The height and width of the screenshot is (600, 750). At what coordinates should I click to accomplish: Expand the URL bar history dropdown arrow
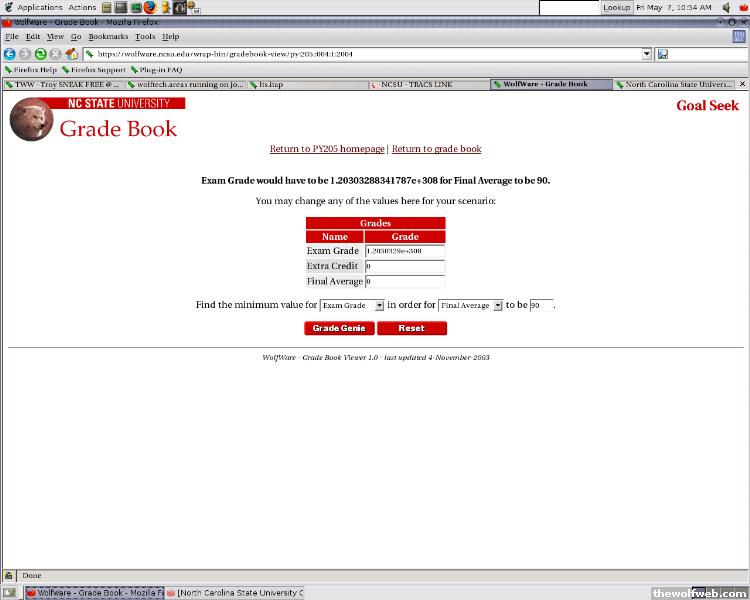point(647,54)
